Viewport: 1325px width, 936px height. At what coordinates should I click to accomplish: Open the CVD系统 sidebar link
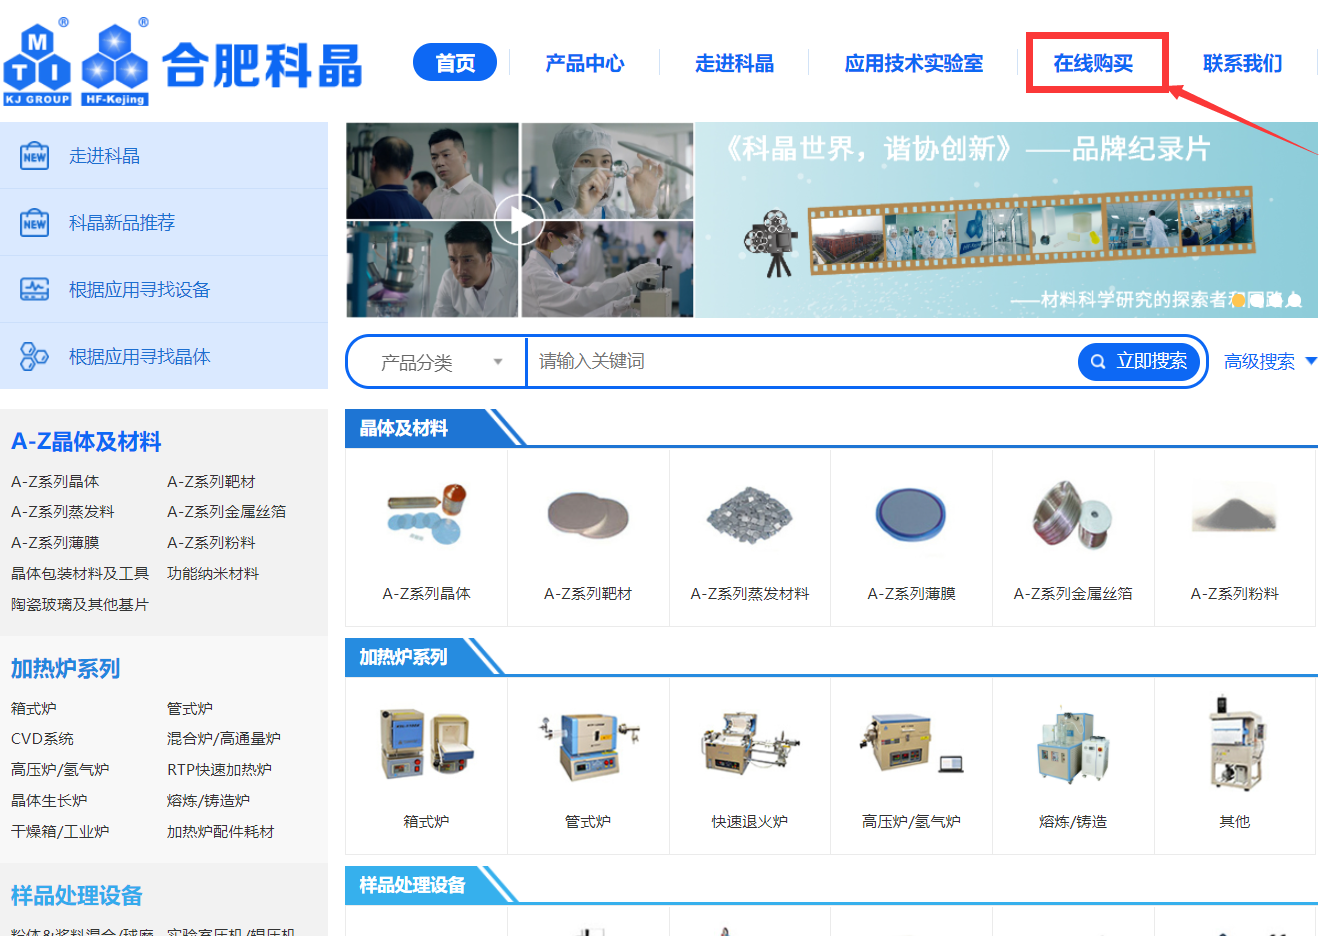[x=42, y=739]
